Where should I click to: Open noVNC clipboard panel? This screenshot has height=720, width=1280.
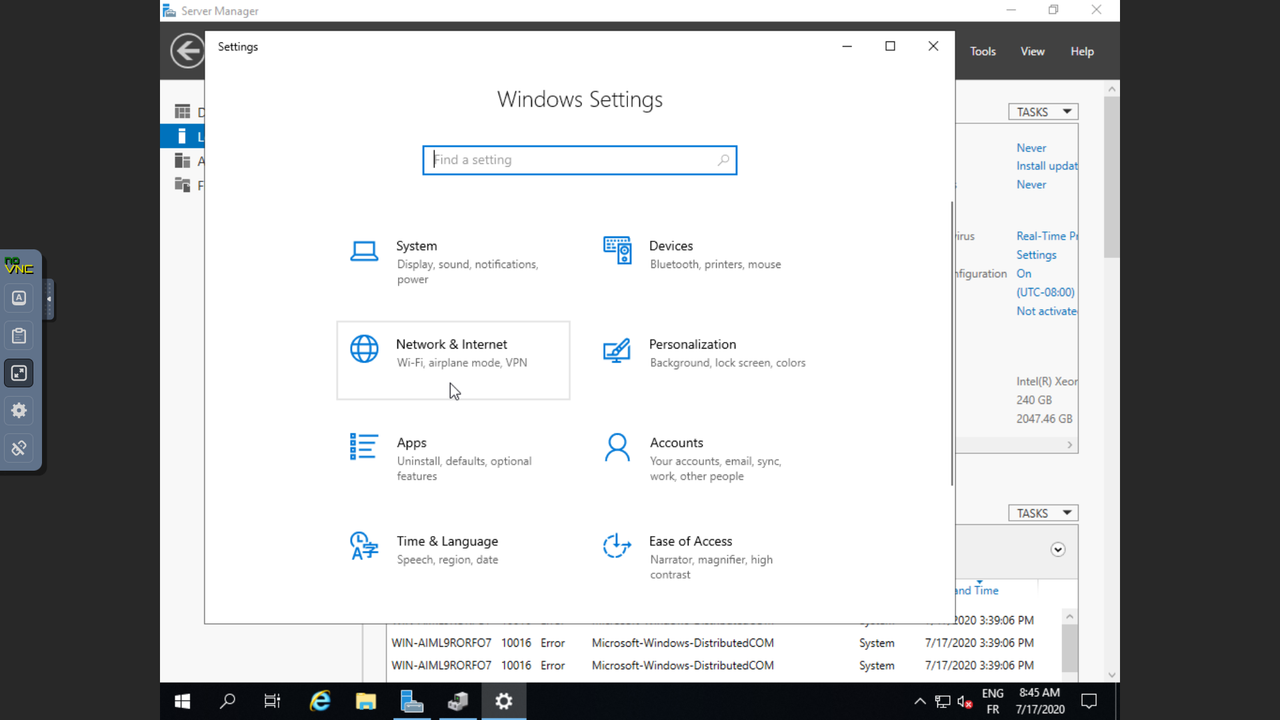click(19, 335)
